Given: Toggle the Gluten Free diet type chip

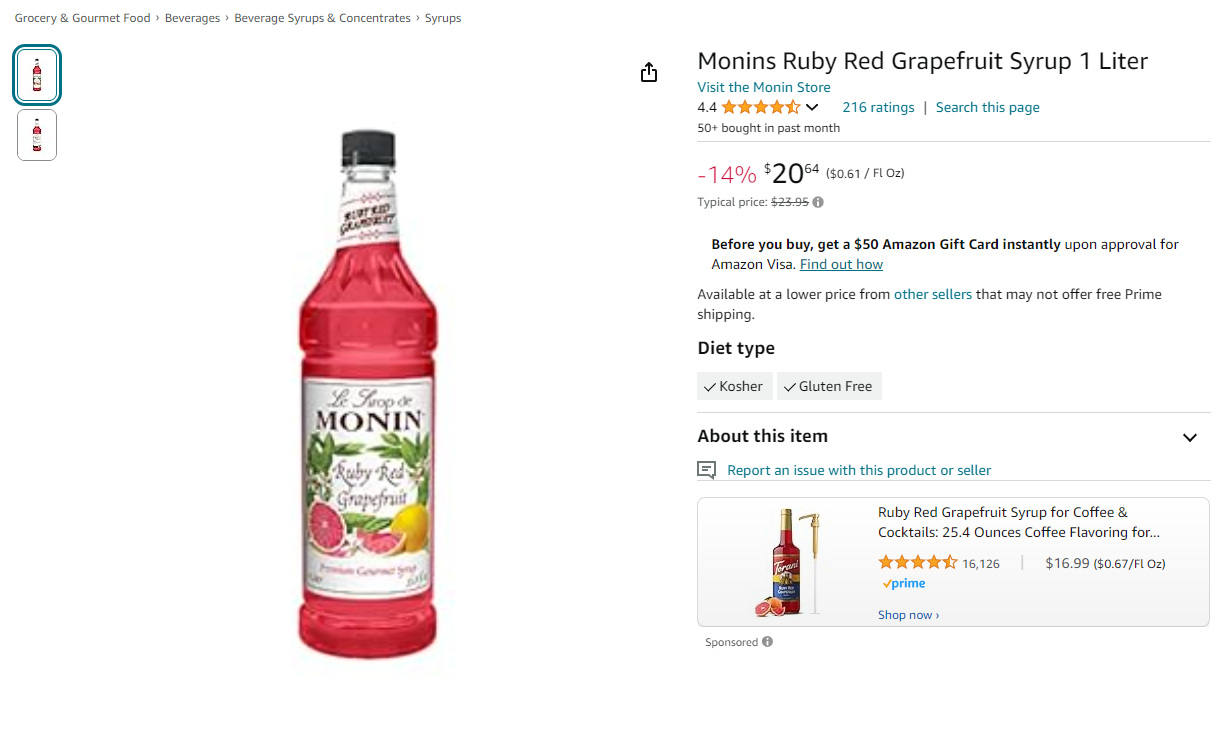Looking at the screenshot, I should click(829, 386).
